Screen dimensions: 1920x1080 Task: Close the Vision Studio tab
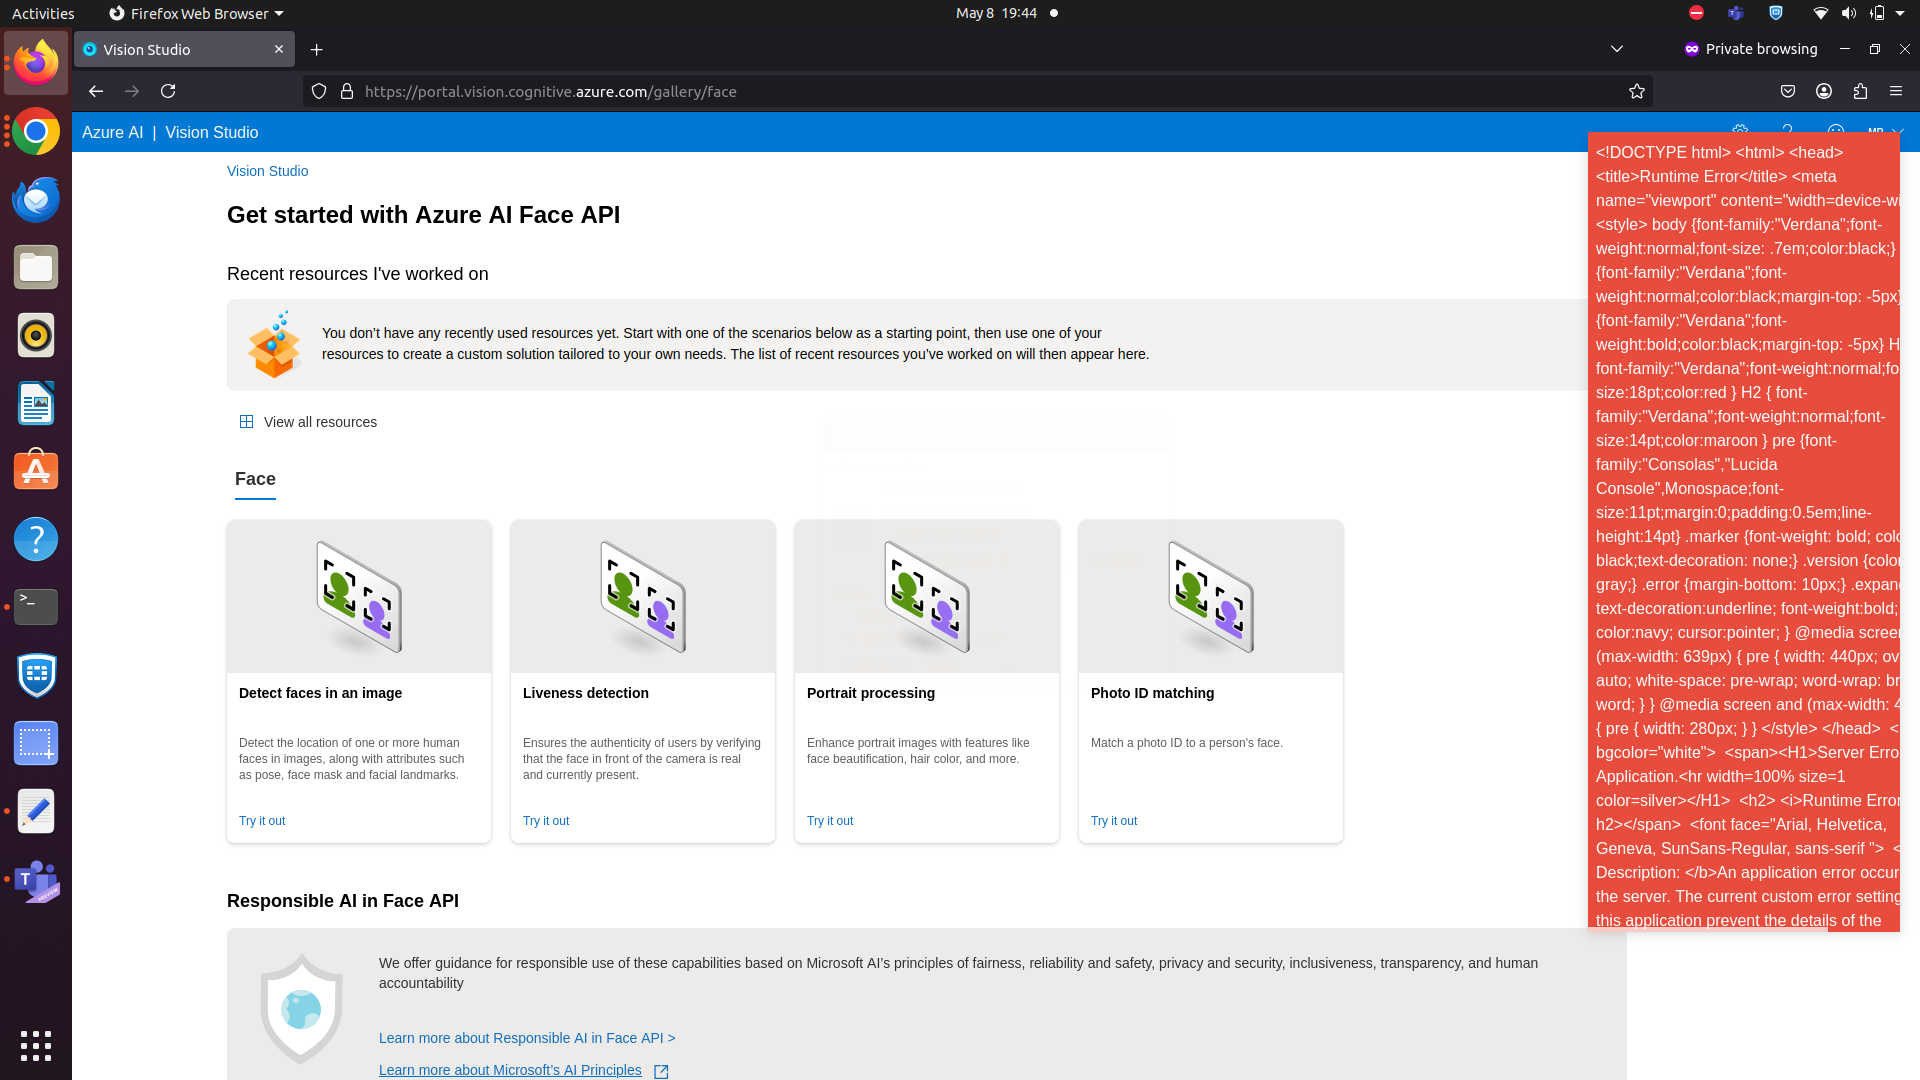(x=279, y=49)
